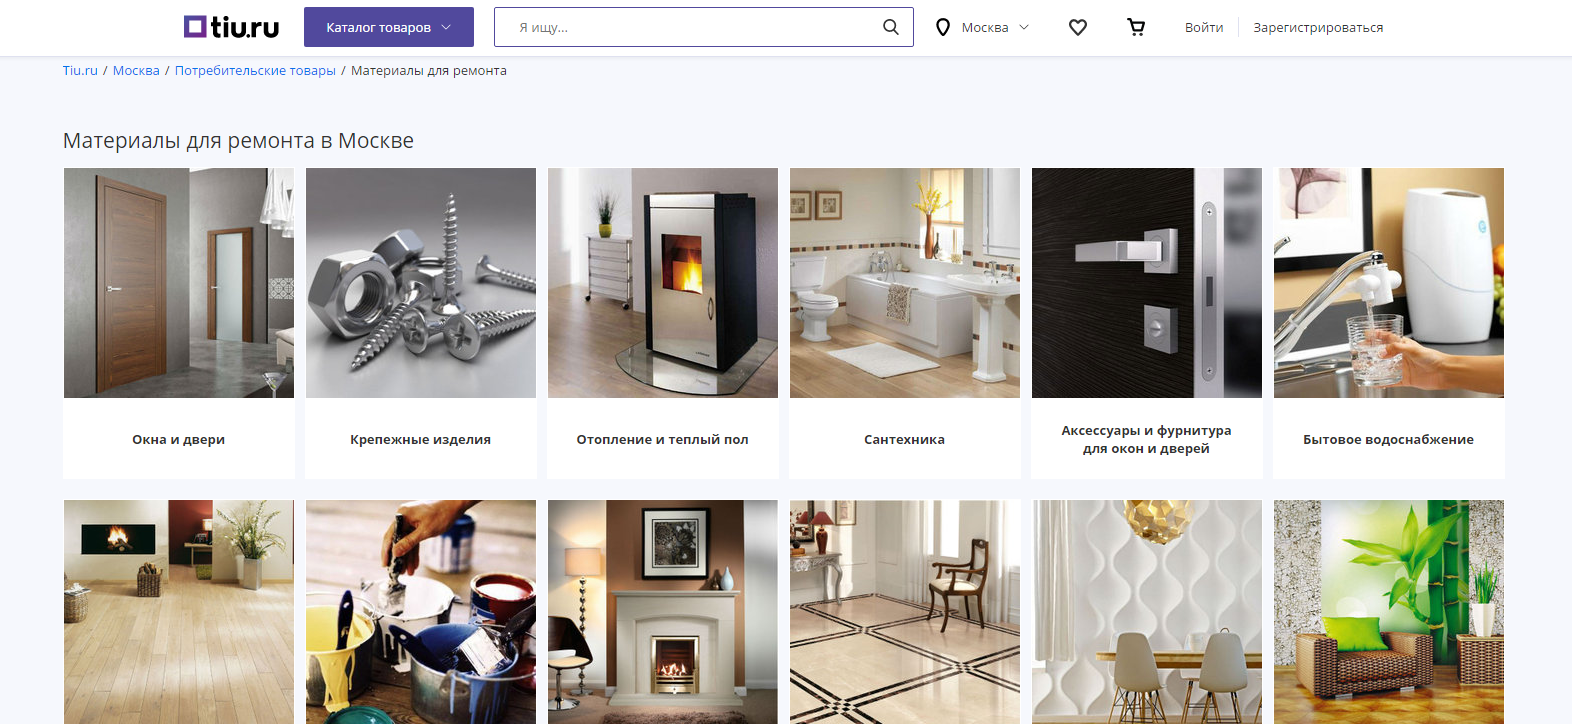
Task: Click the Войти link
Action: pyautogui.click(x=1204, y=27)
